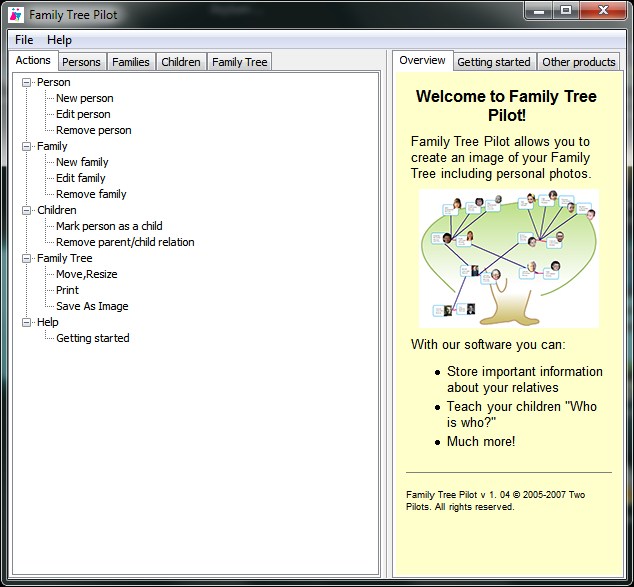Click 'Store important information' bullet
Screen dimensions: 634x587
click(524, 379)
